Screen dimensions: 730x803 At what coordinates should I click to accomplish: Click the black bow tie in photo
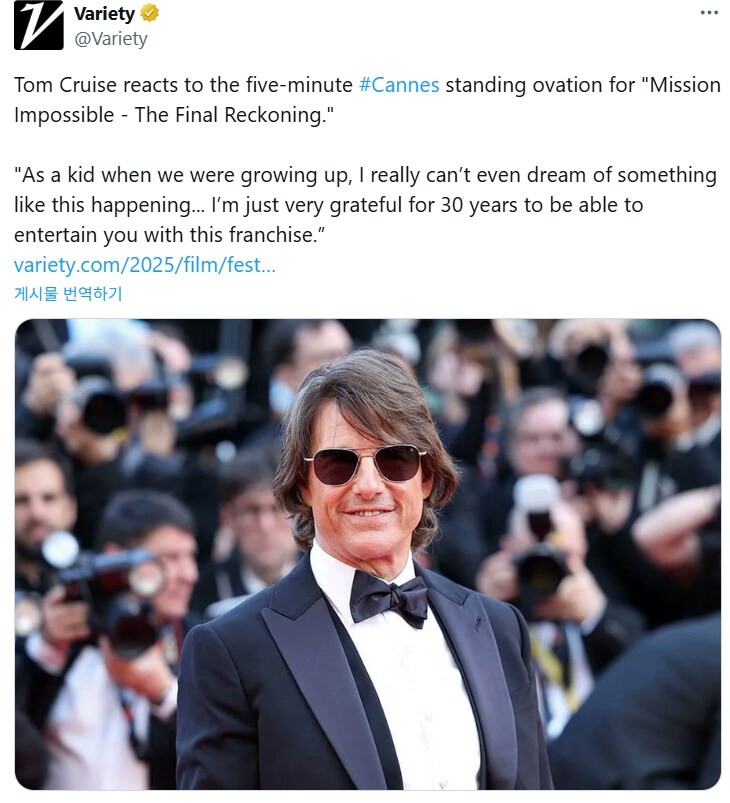[x=389, y=599]
